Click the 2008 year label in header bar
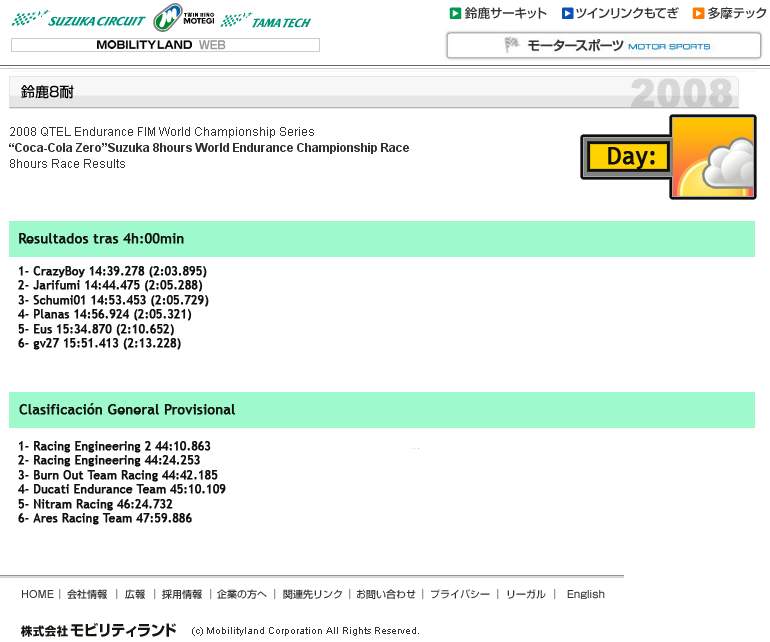This screenshot has width=770, height=642. click(x=682, y=93)
